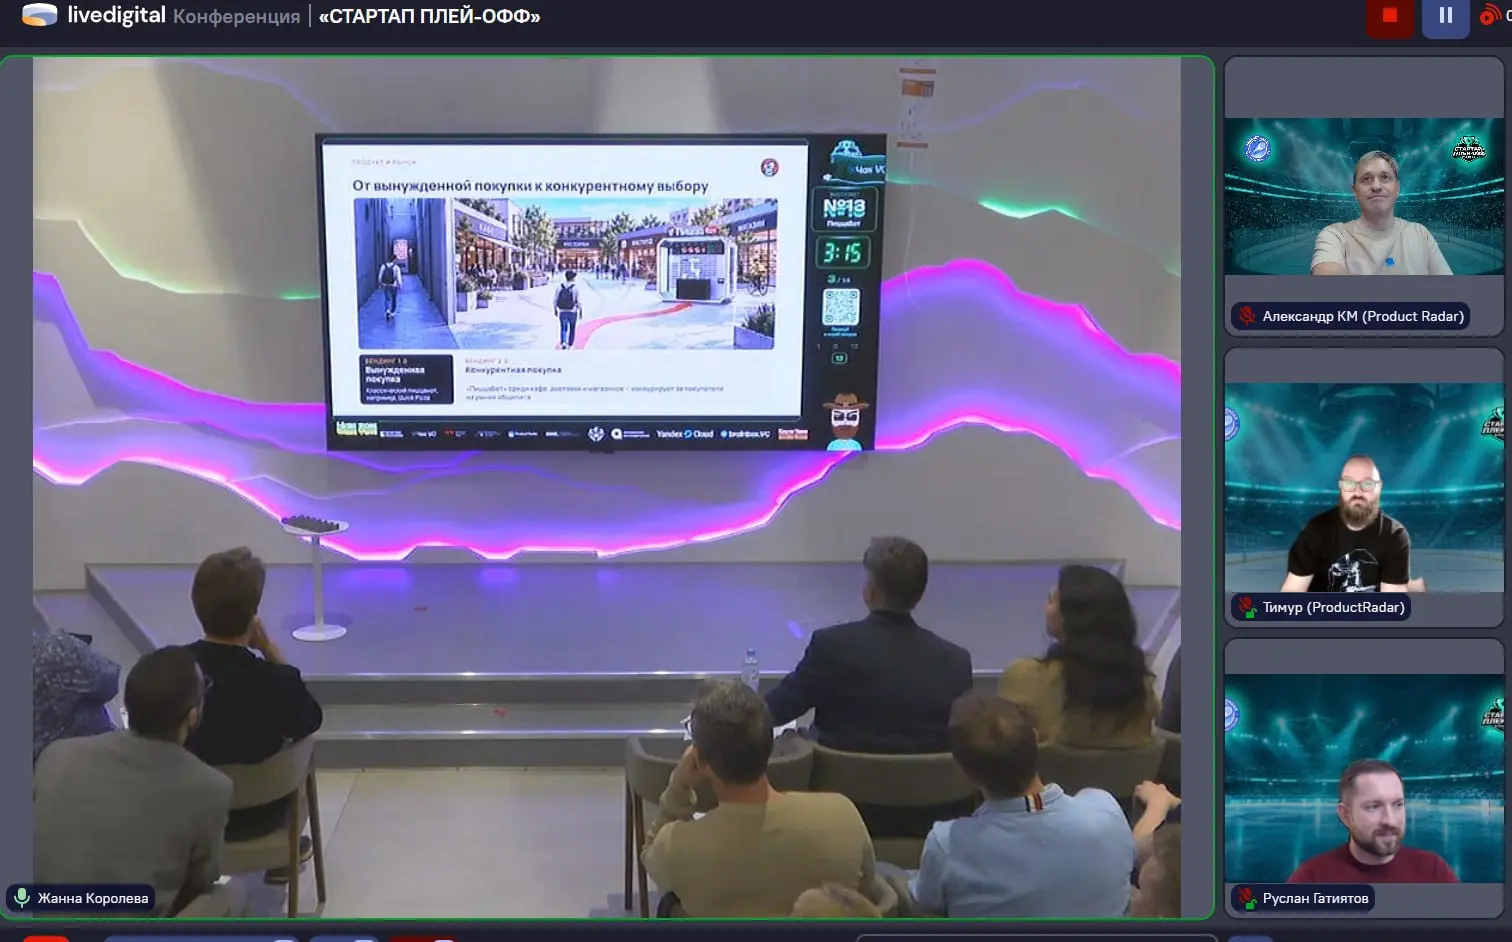Select Руслан Гатиятов's video tile
The image size is (1512, 942).
point(1364,778)
